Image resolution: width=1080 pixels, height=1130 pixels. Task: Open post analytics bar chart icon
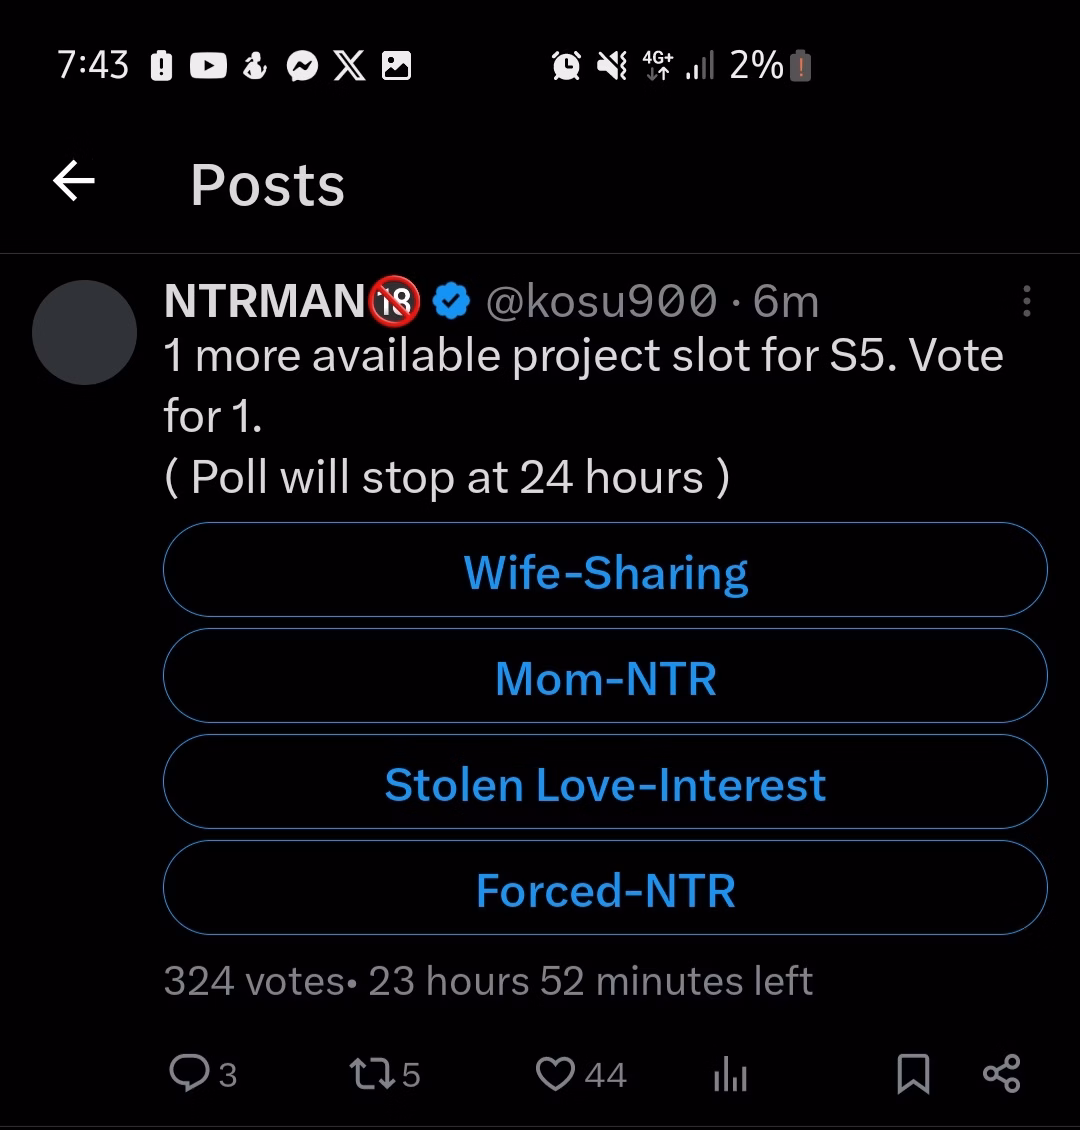pyautogui.click(x=731, y=1076)
